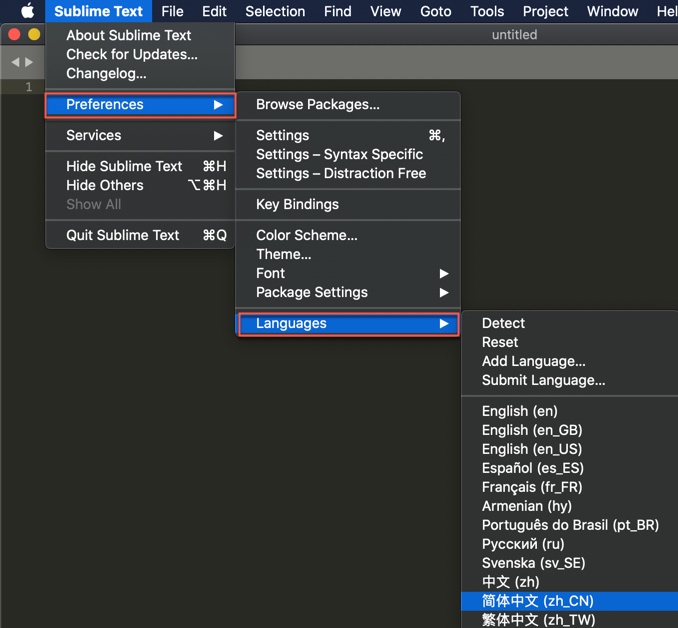The image size is (678, 628).
Task: Open Key Bindings
Action: tap(348, 204)
